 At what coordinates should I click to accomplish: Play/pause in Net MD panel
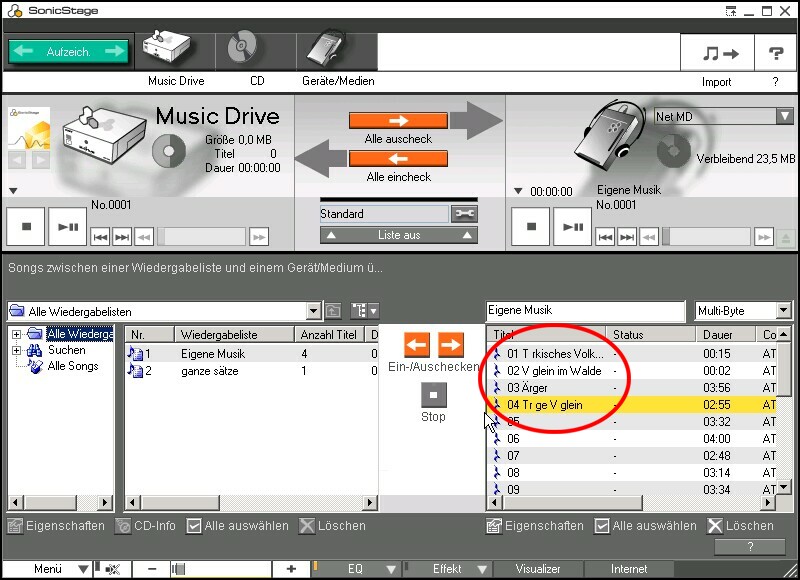pyautogui.click(x=572, y=226)
